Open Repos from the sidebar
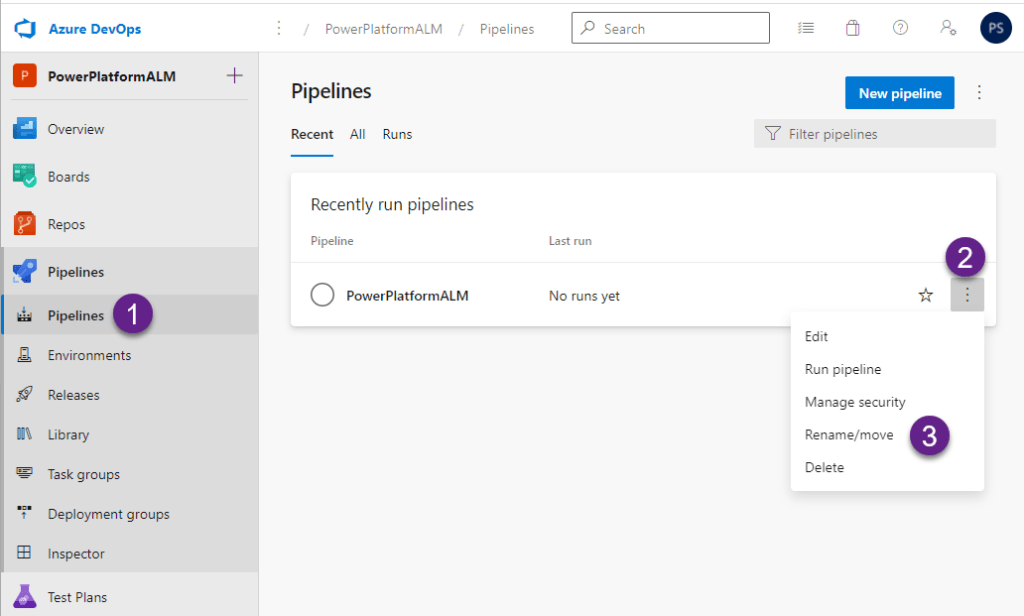Image resolution: width=1024 pixels, height=616 pixels. [67, 224]
